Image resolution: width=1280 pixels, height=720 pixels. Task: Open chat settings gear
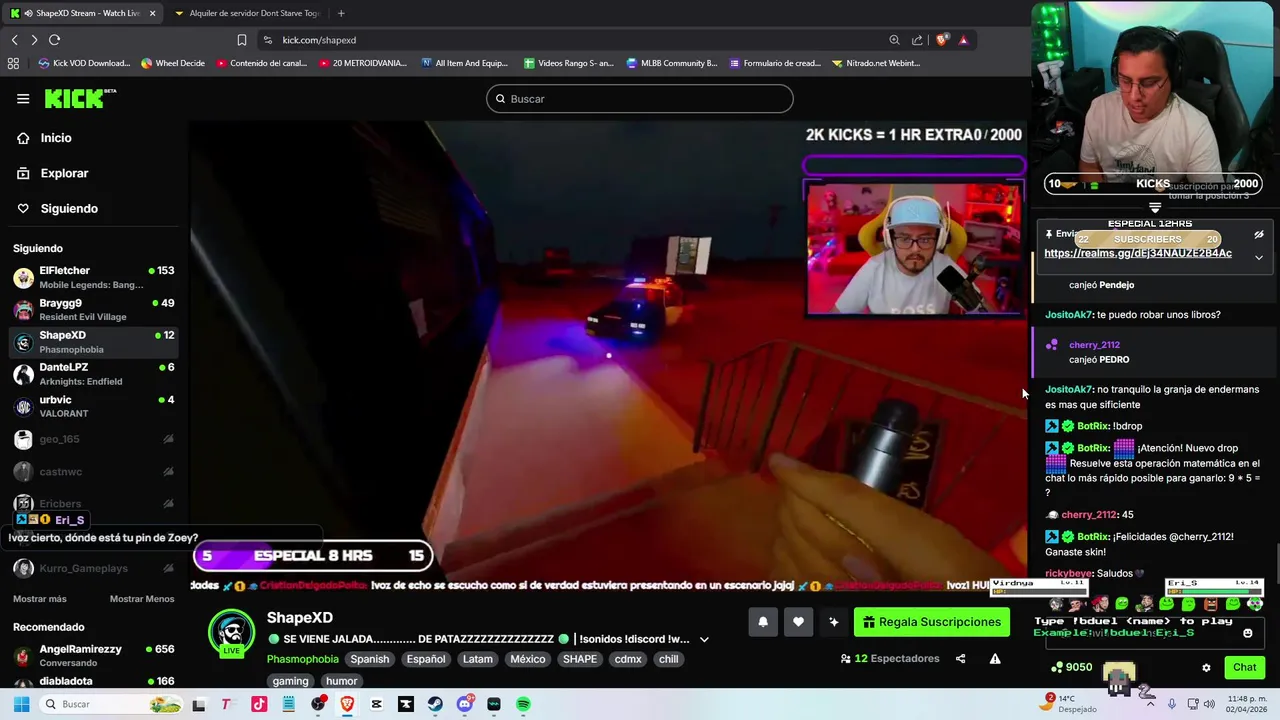pos(1206,668)
